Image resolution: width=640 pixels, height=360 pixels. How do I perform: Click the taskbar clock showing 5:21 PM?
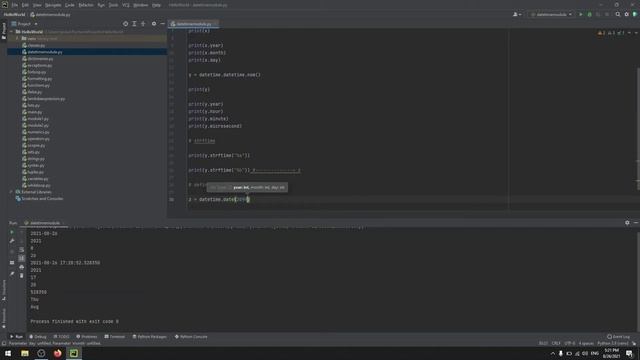point(611,353)
